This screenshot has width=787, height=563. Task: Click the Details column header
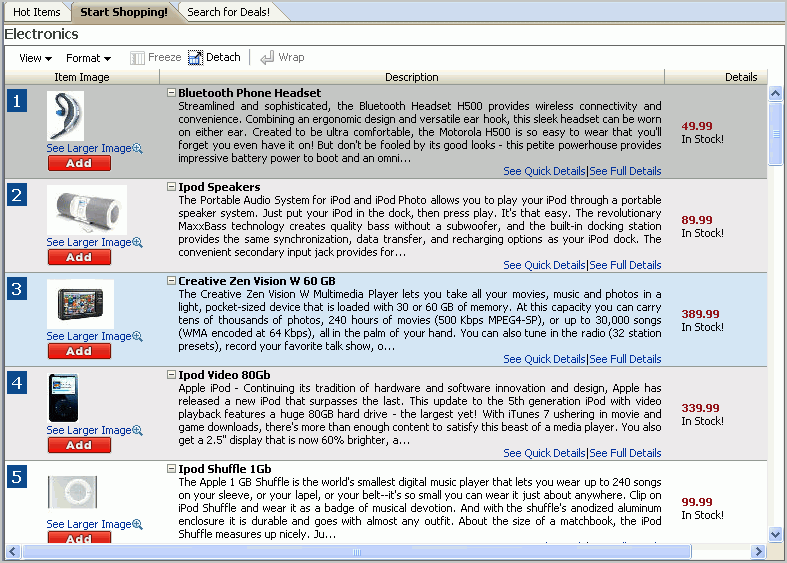[x=716, y=77]
